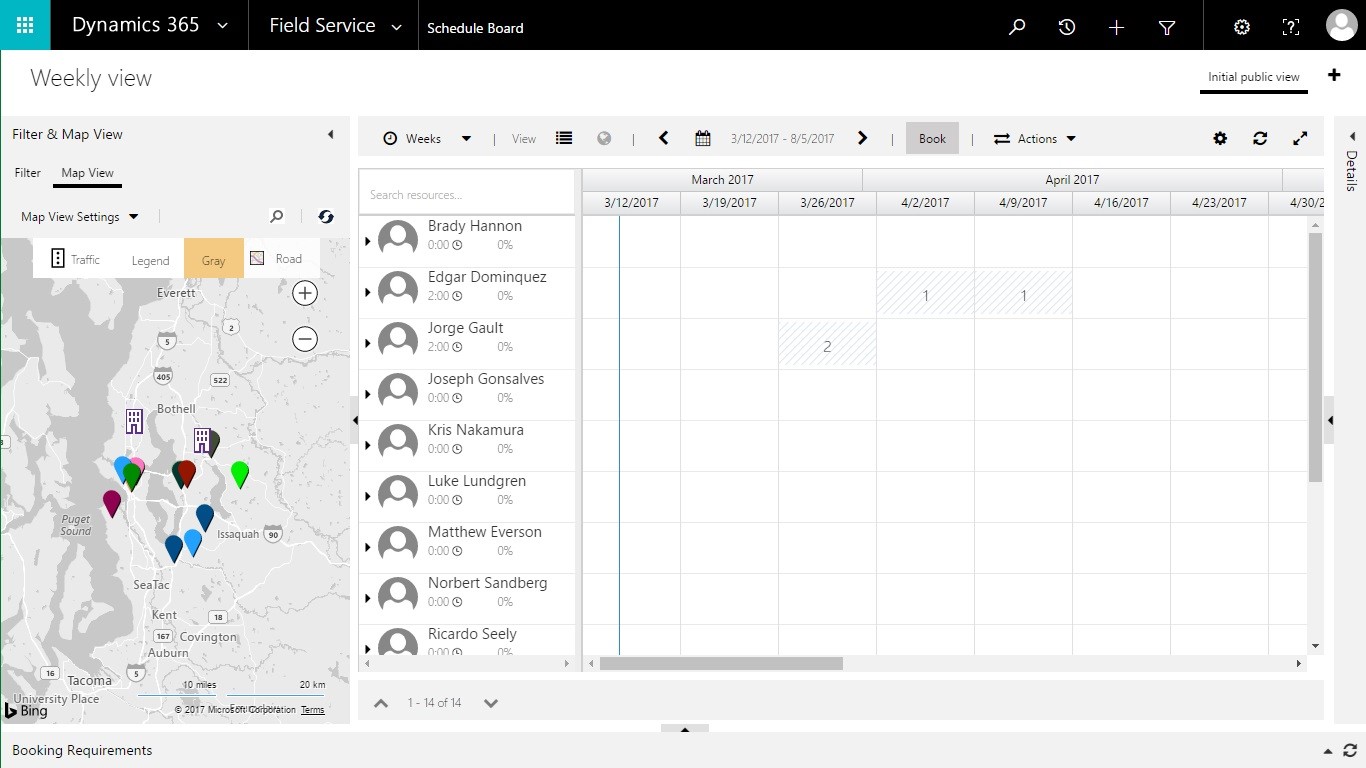Select the Initial public view tab

(1253, 77)
